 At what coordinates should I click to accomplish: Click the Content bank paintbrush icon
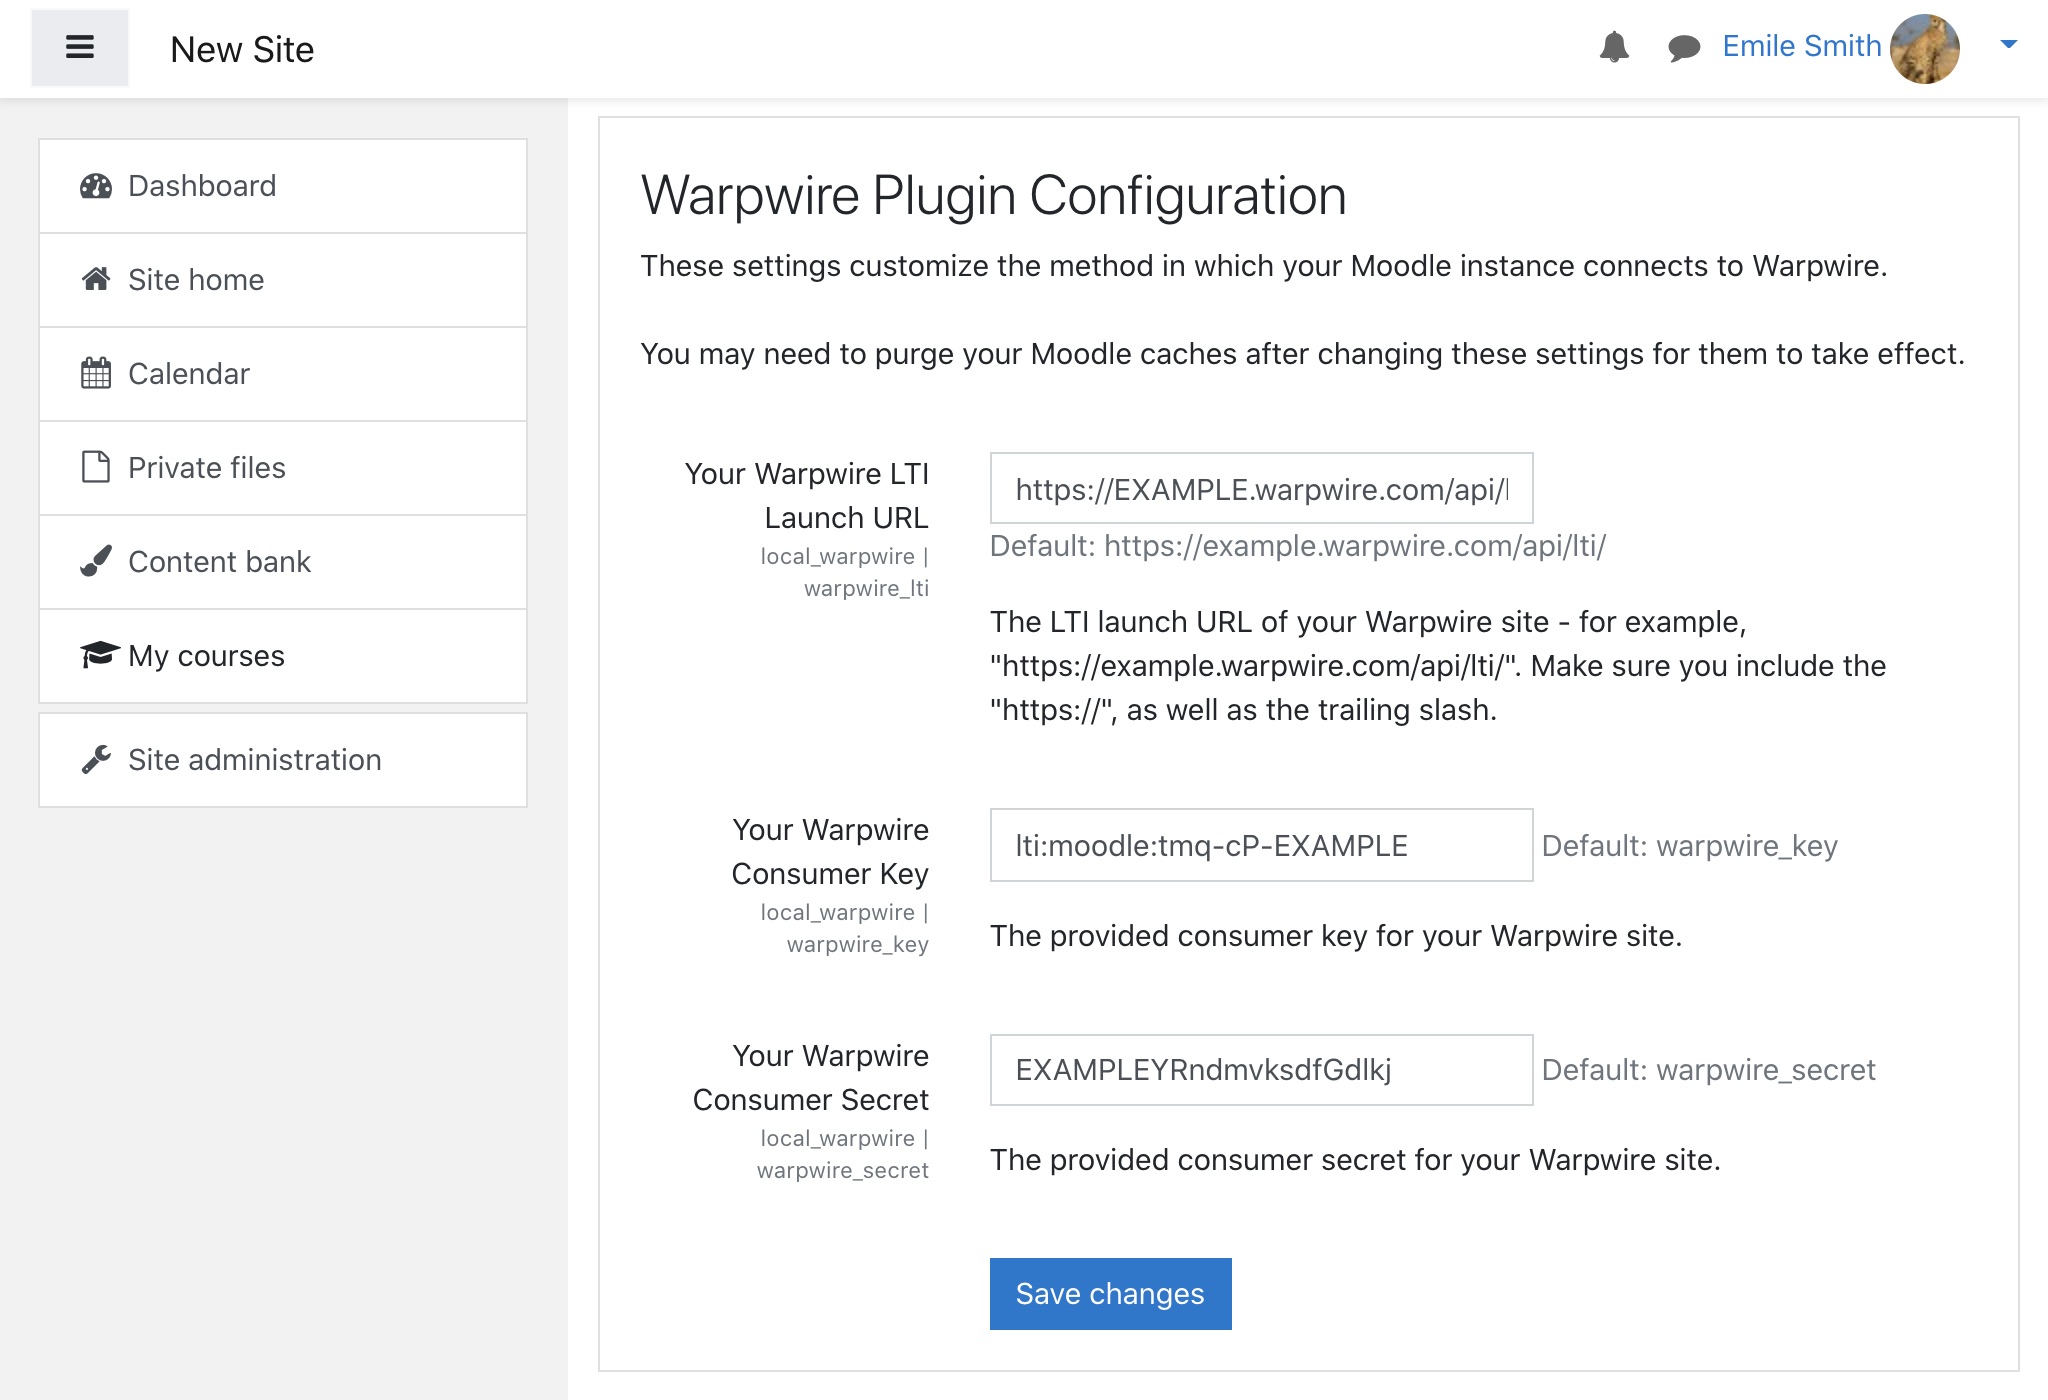(x=96, y=561)
